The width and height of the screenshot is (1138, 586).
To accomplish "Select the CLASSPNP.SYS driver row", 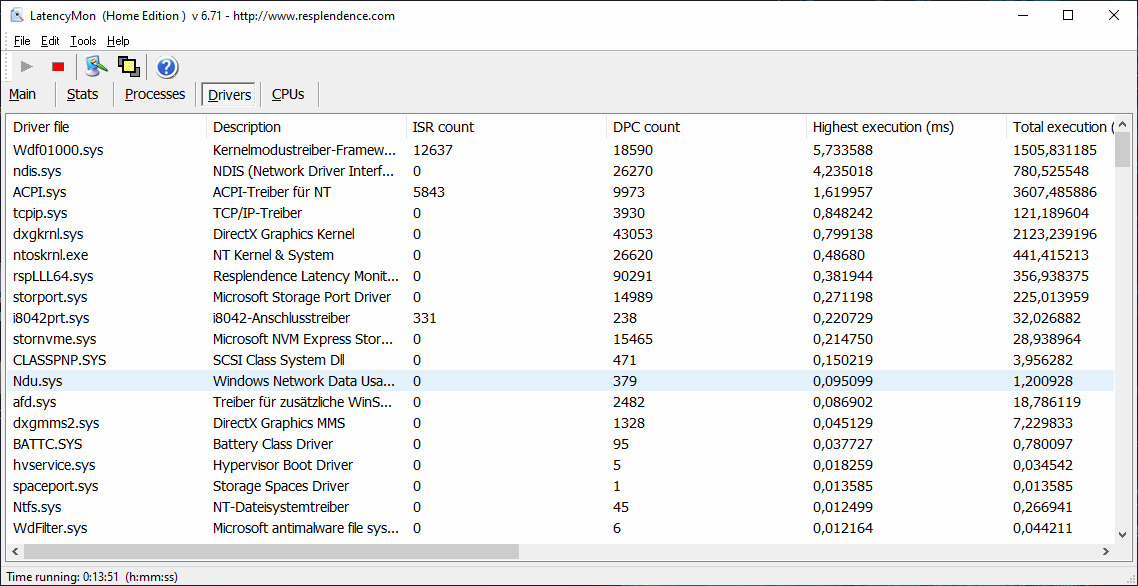I will [560, 360].
